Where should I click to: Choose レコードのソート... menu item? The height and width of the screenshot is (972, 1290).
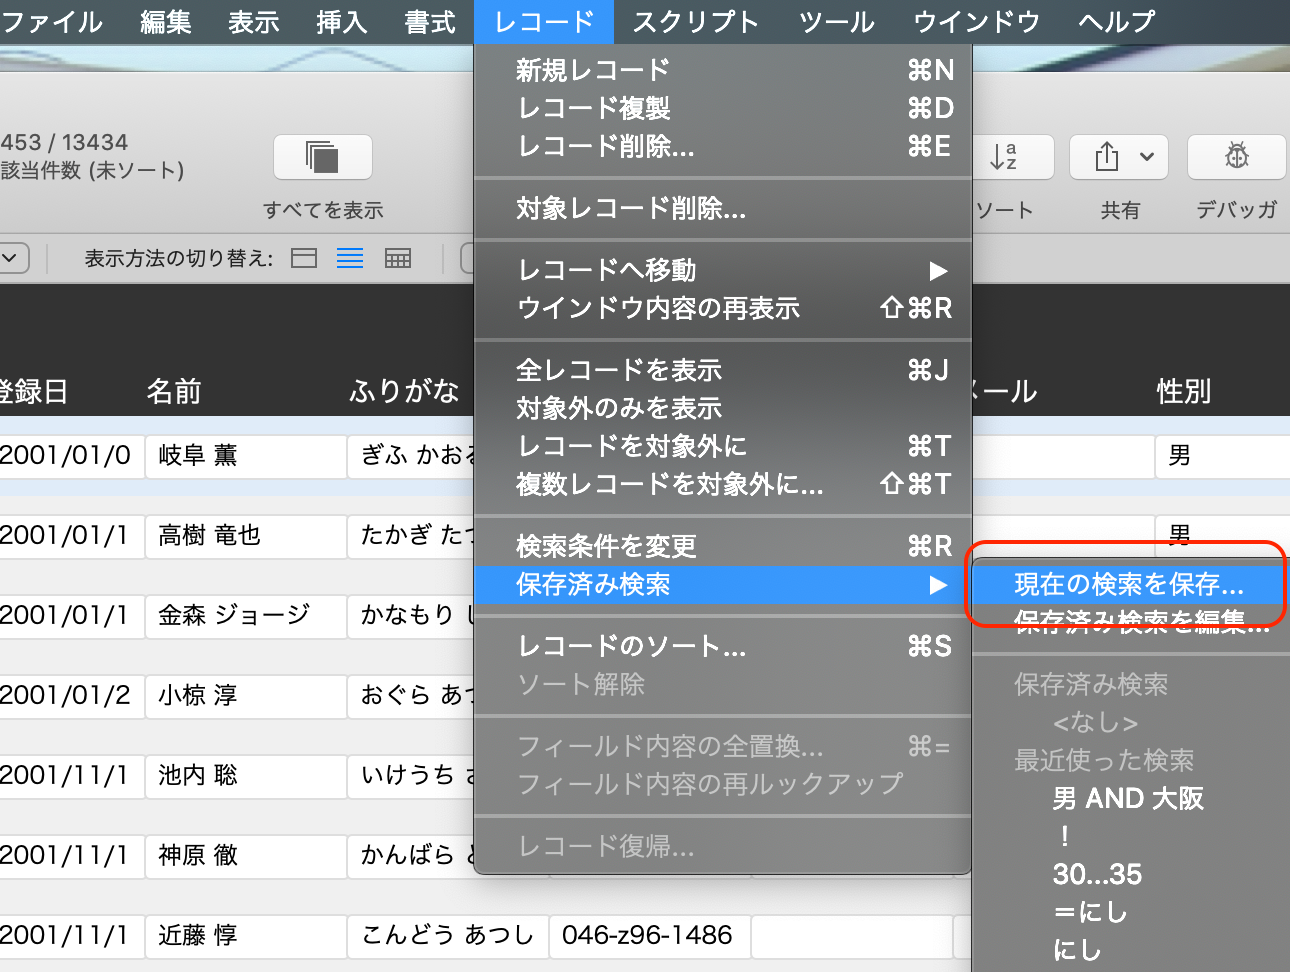tap(723, 646)
